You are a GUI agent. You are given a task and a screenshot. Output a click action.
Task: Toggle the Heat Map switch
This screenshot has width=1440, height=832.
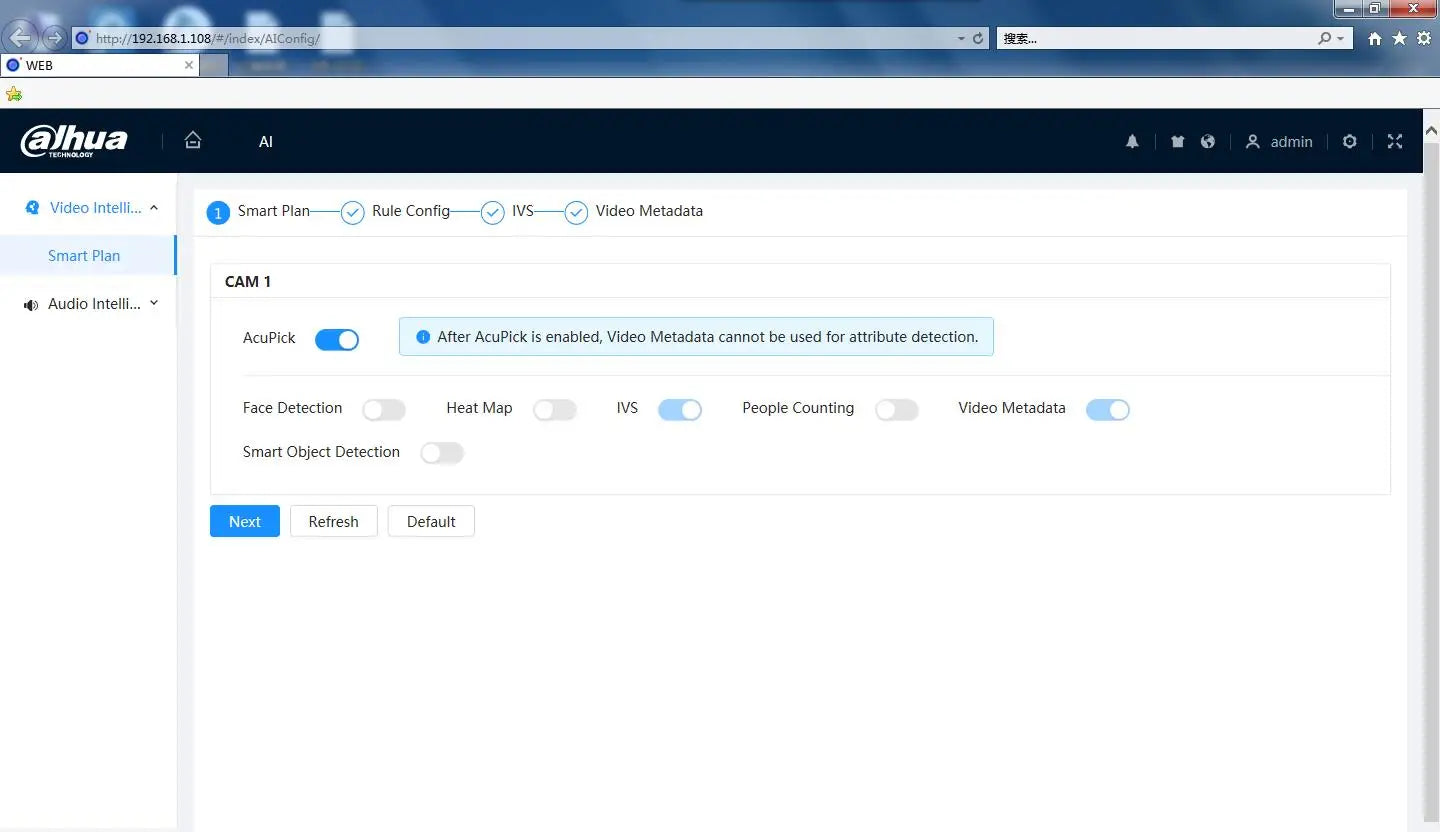(x=555, y=410)
